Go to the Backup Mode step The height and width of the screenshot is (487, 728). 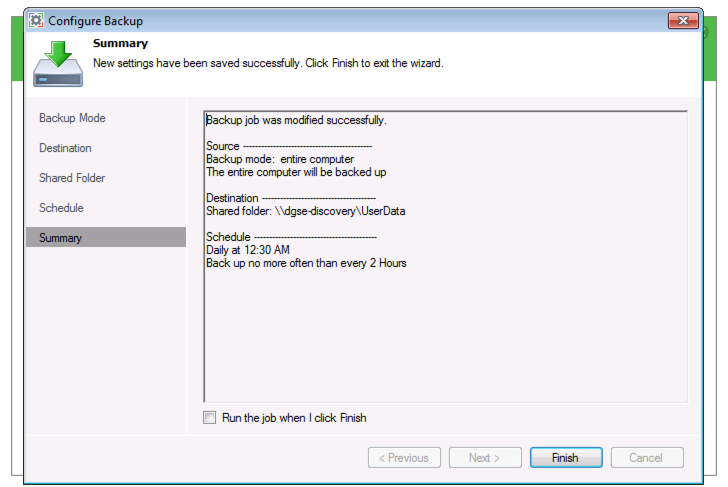pos(72,118)
